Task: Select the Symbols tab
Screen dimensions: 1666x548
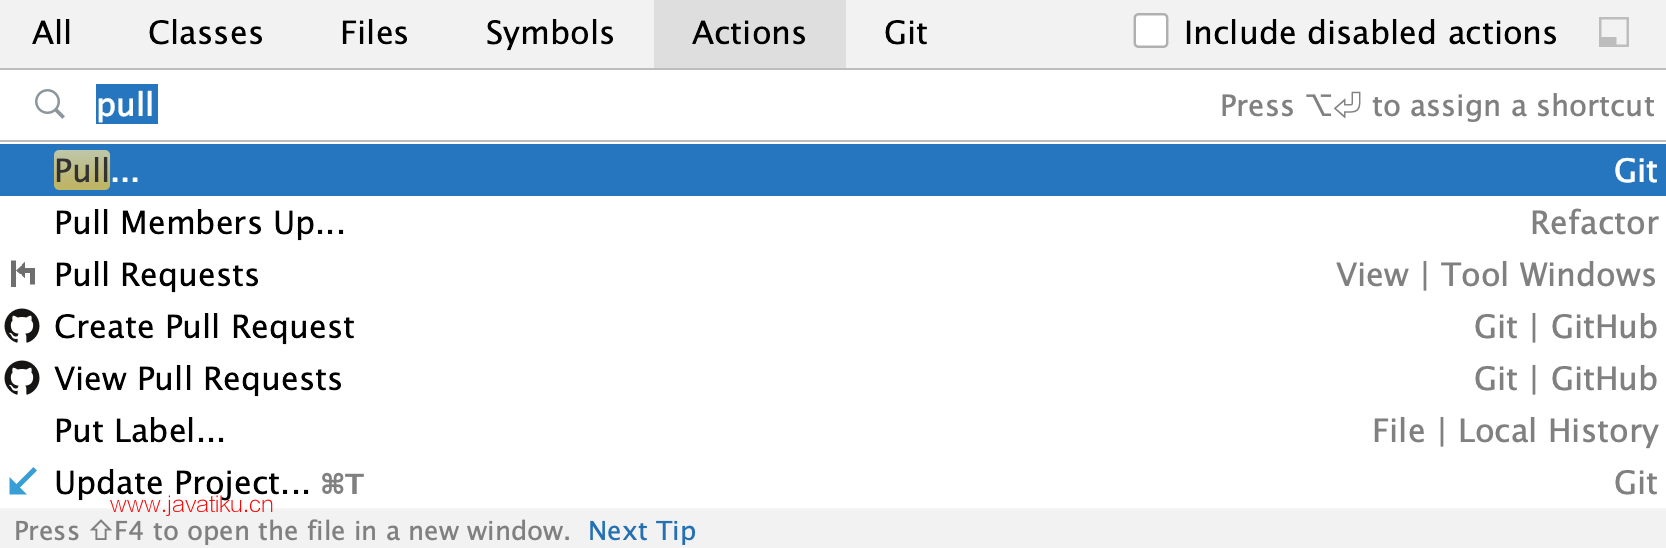Action: (550, 33)
